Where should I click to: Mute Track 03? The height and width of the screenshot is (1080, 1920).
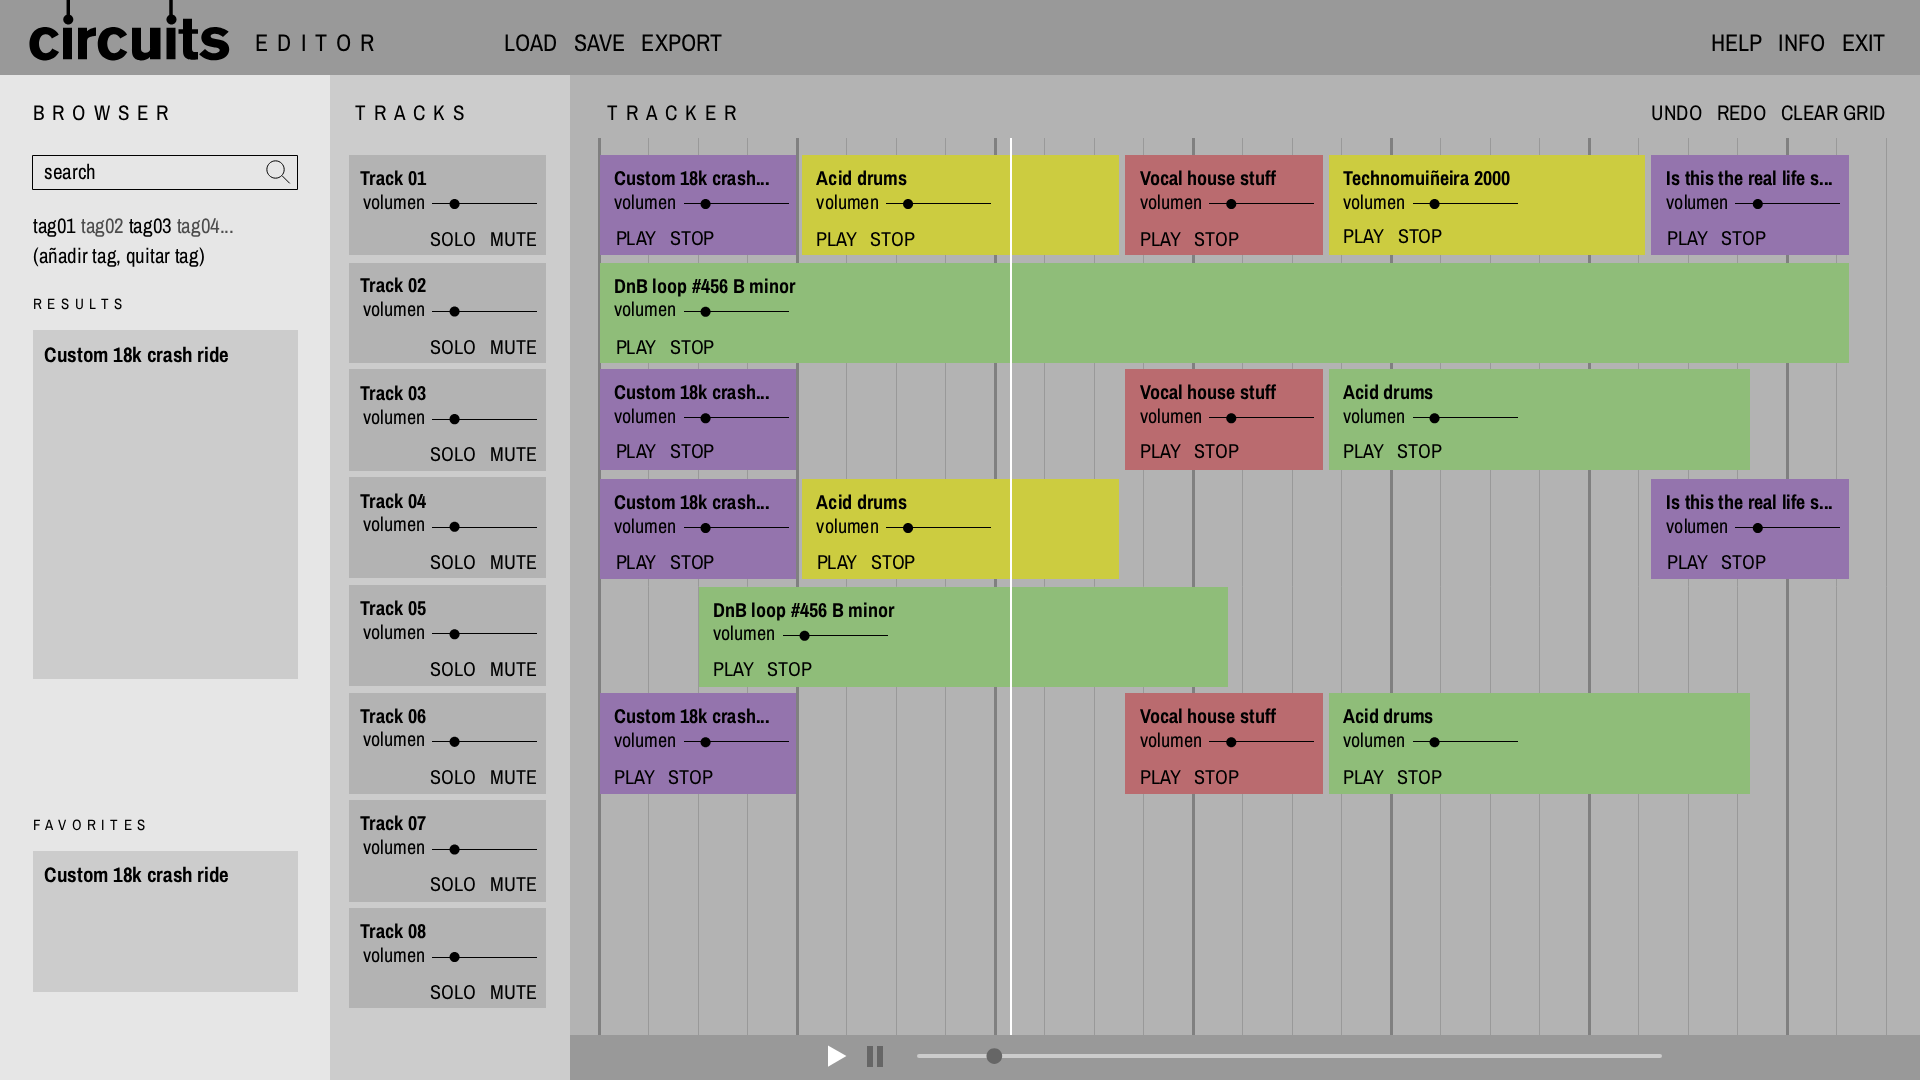[x=513, y=454]
